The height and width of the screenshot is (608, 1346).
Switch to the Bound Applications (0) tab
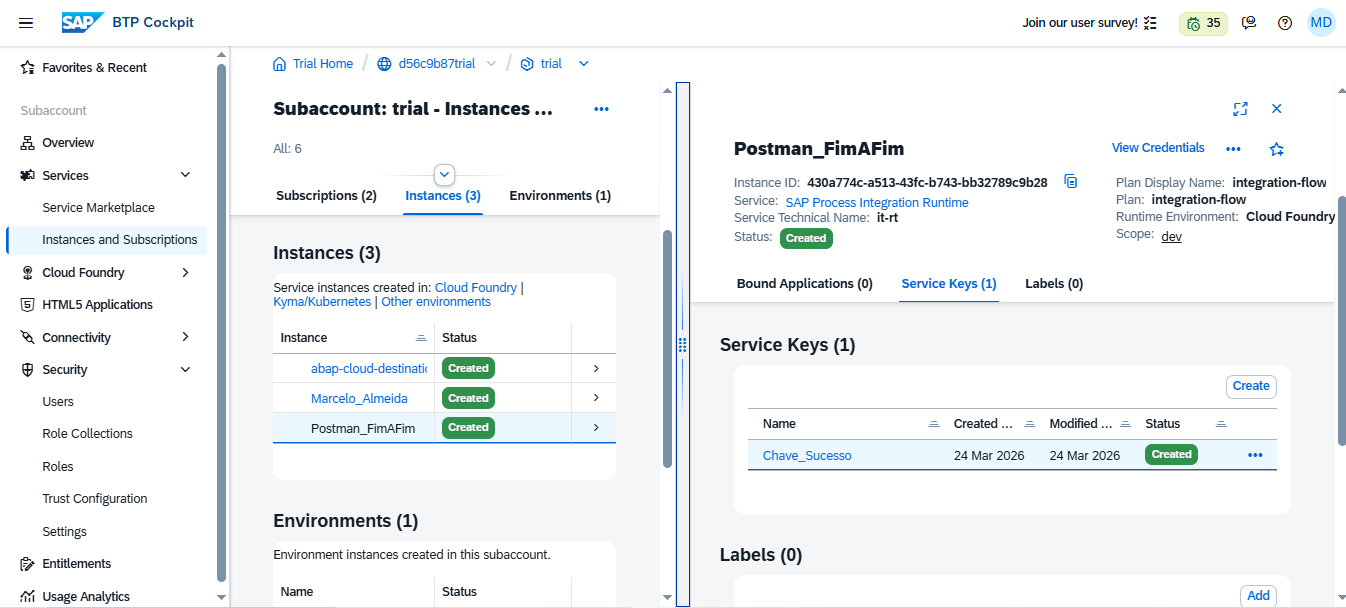click(x=804, y=284)
